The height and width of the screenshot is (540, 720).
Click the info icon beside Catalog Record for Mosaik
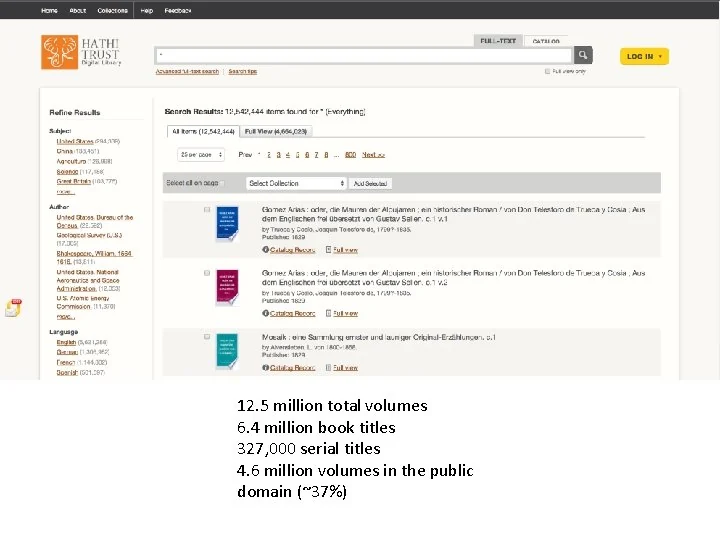pos(265,367)
